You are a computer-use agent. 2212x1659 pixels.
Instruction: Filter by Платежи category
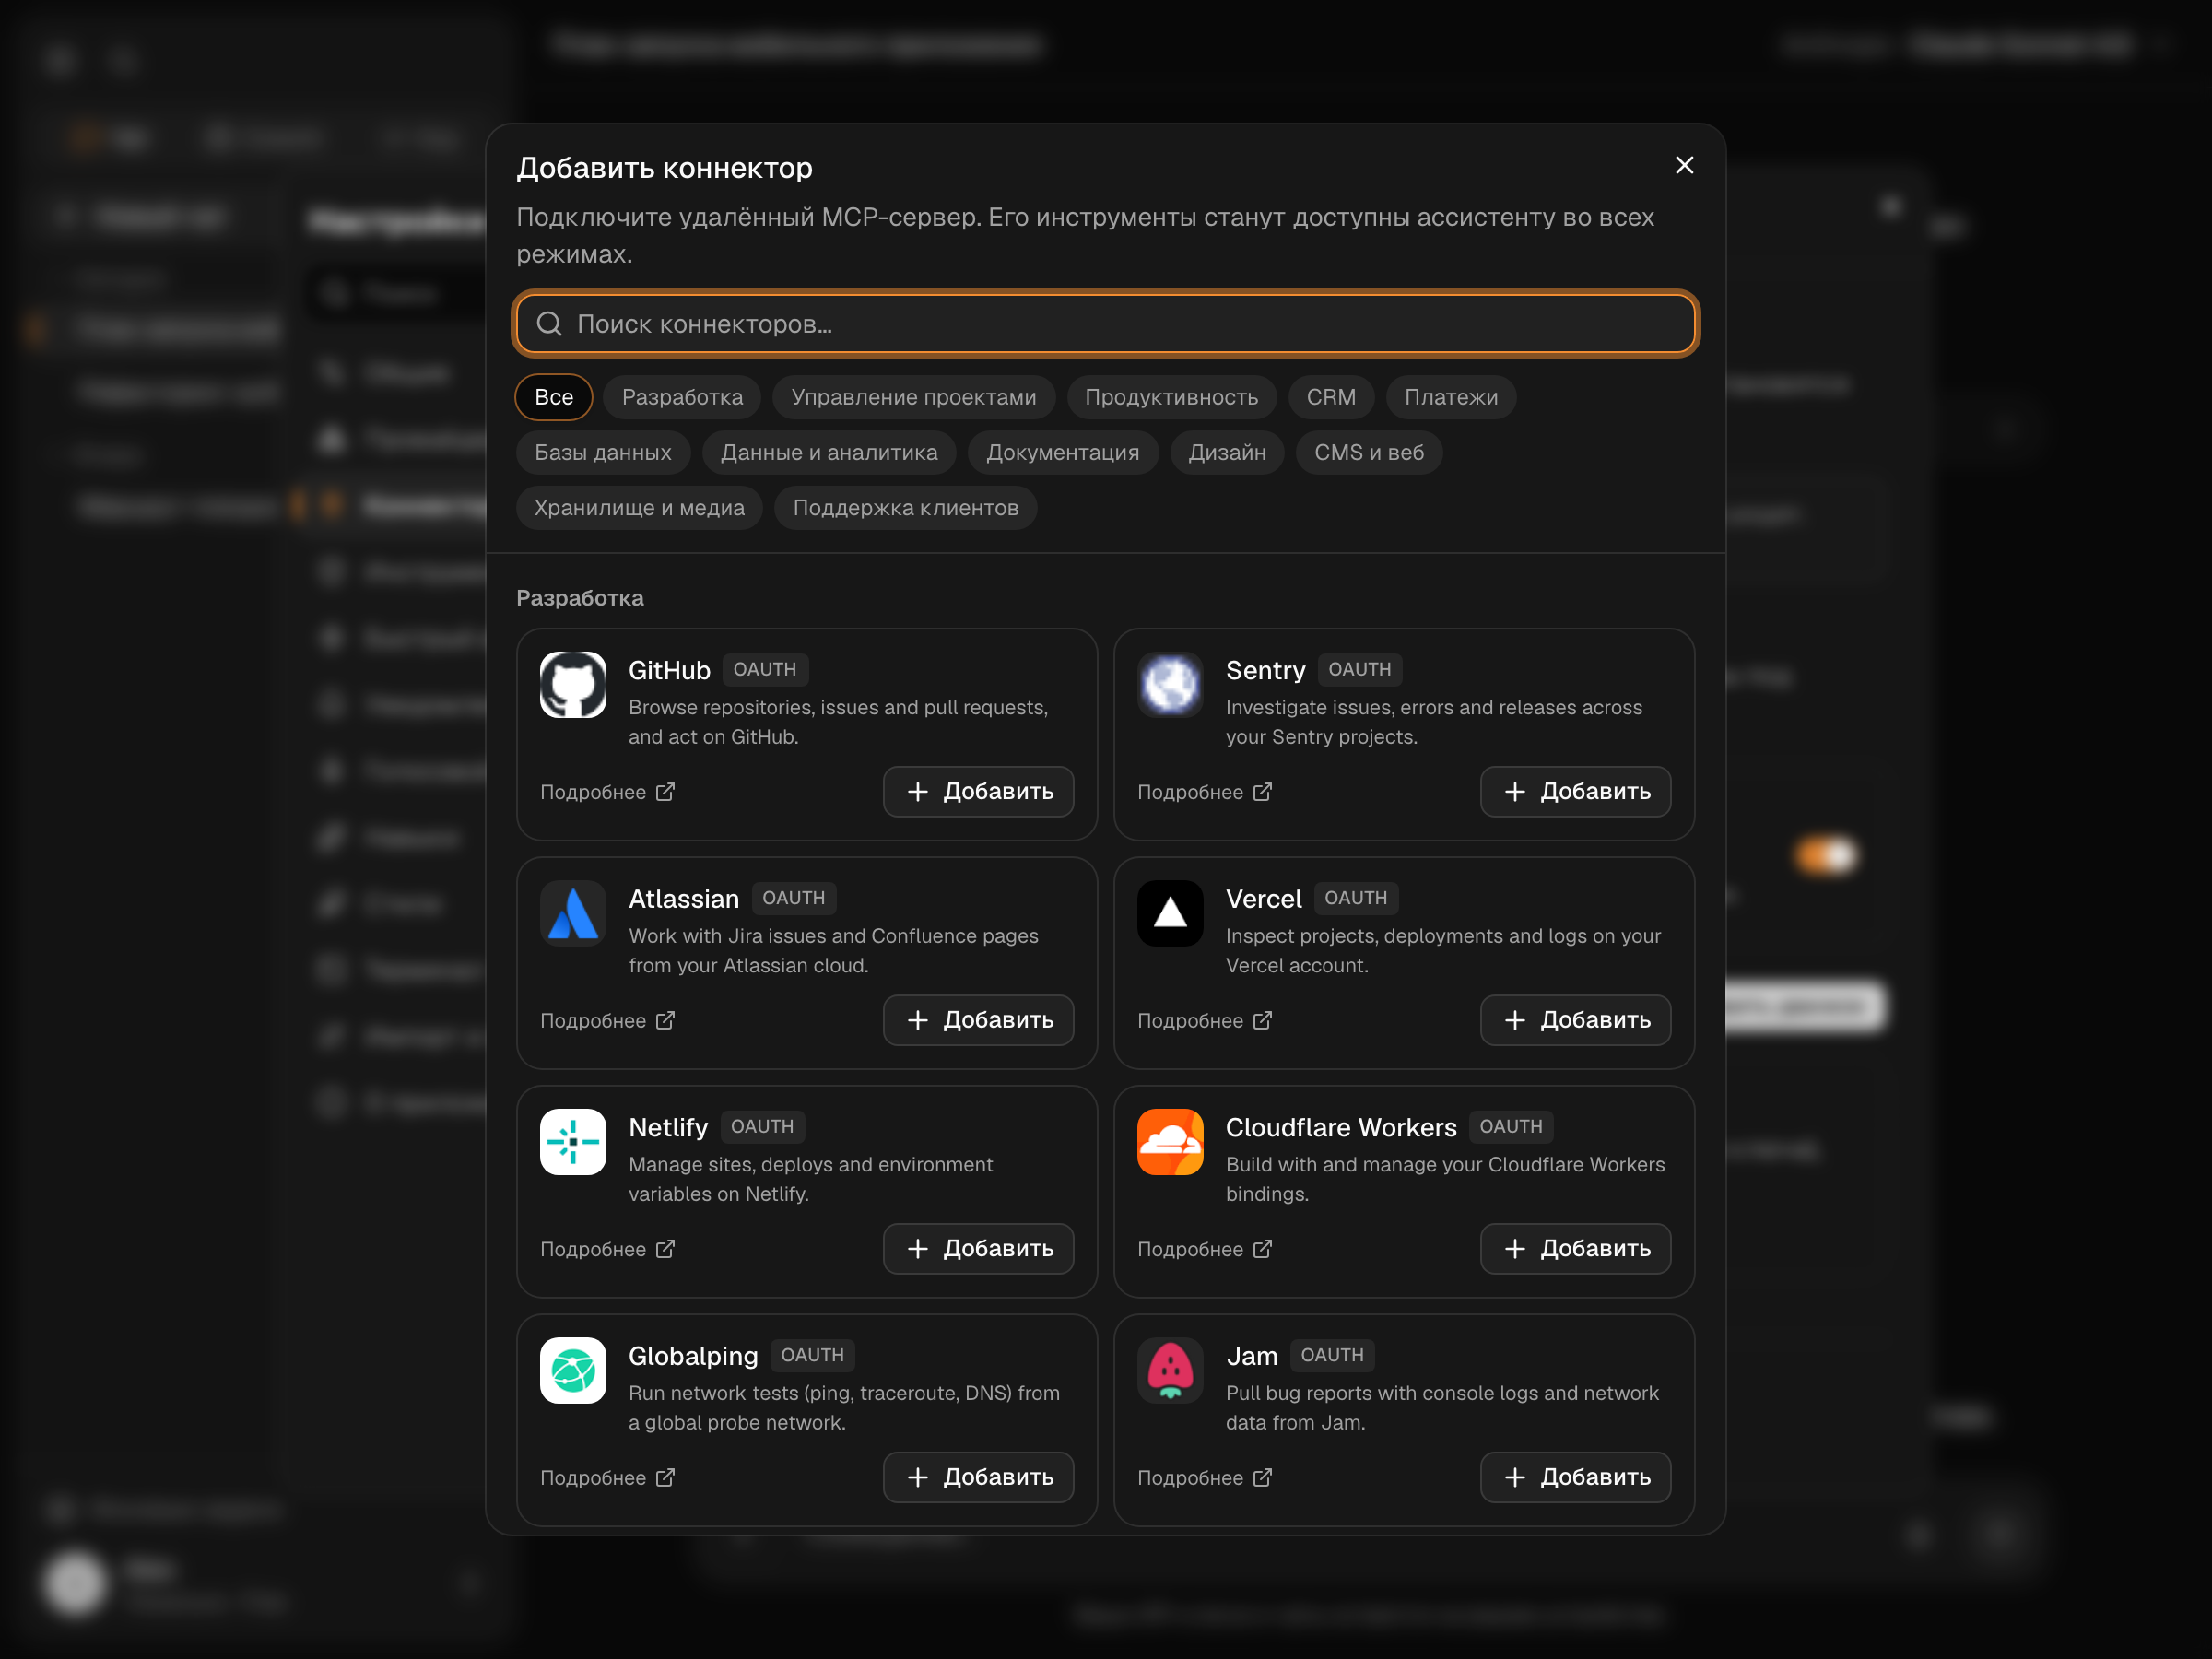[x=1451, y=397]
